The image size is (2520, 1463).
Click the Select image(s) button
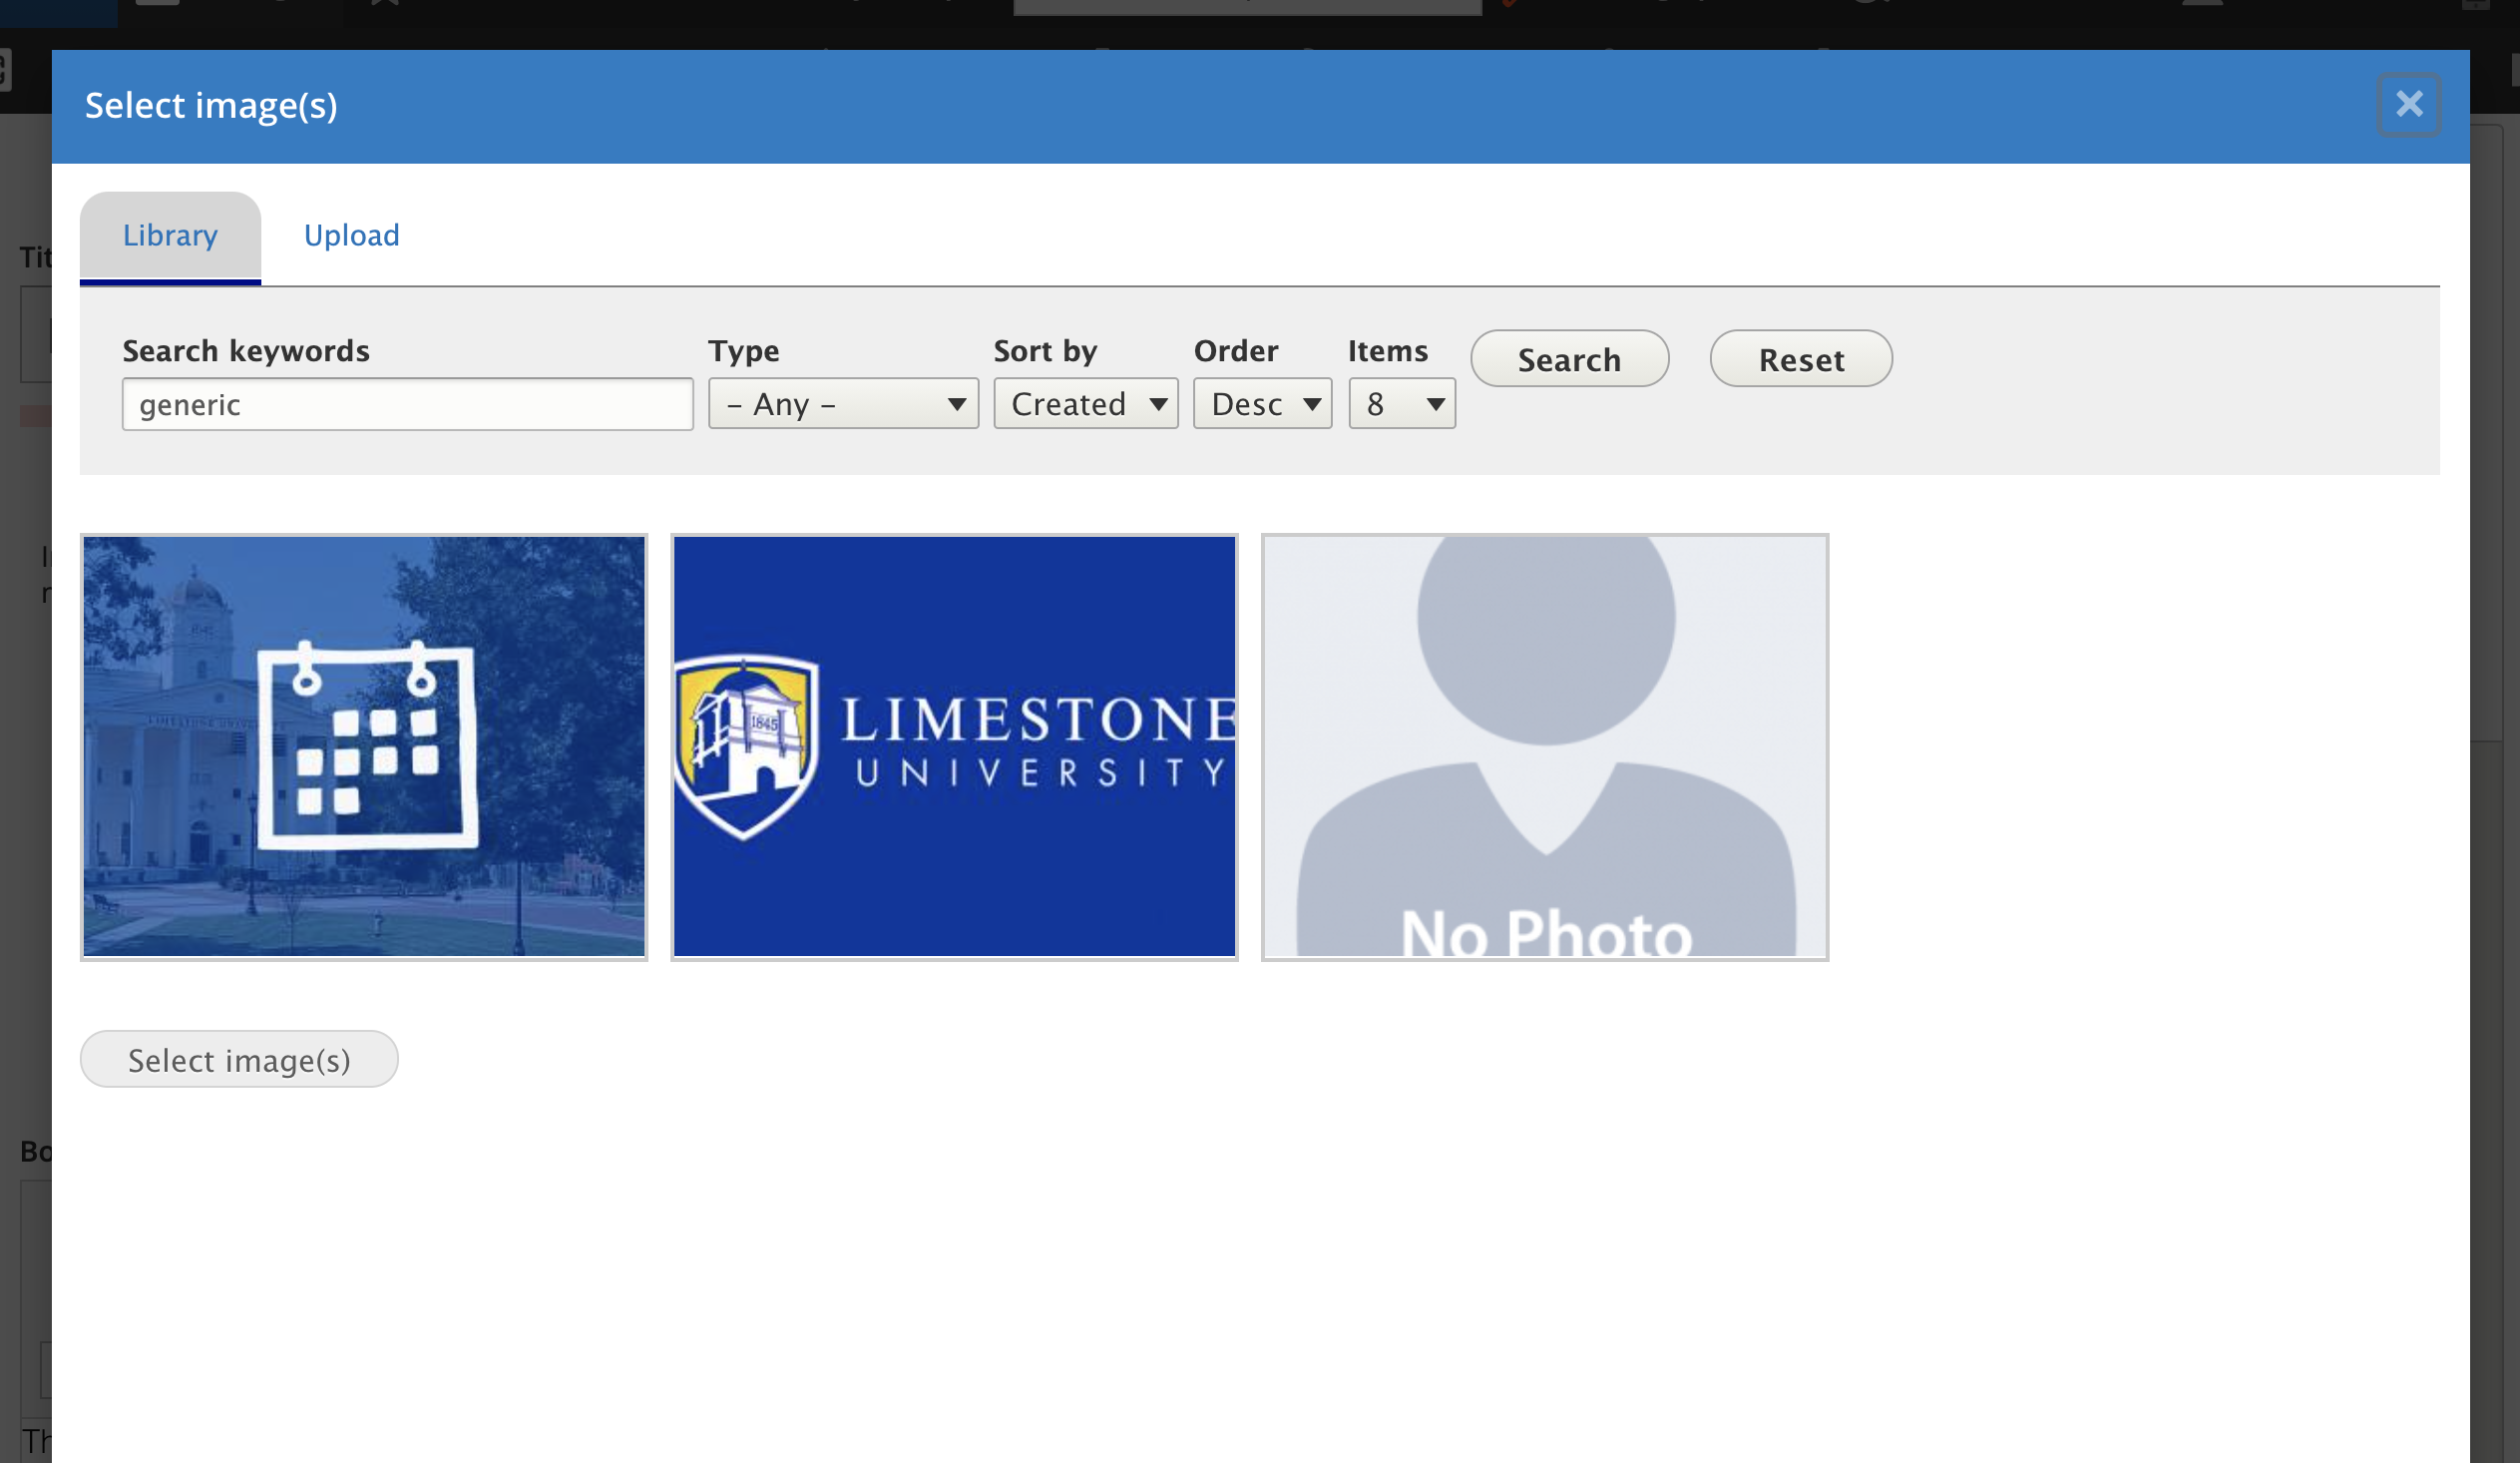(239, 1059)
